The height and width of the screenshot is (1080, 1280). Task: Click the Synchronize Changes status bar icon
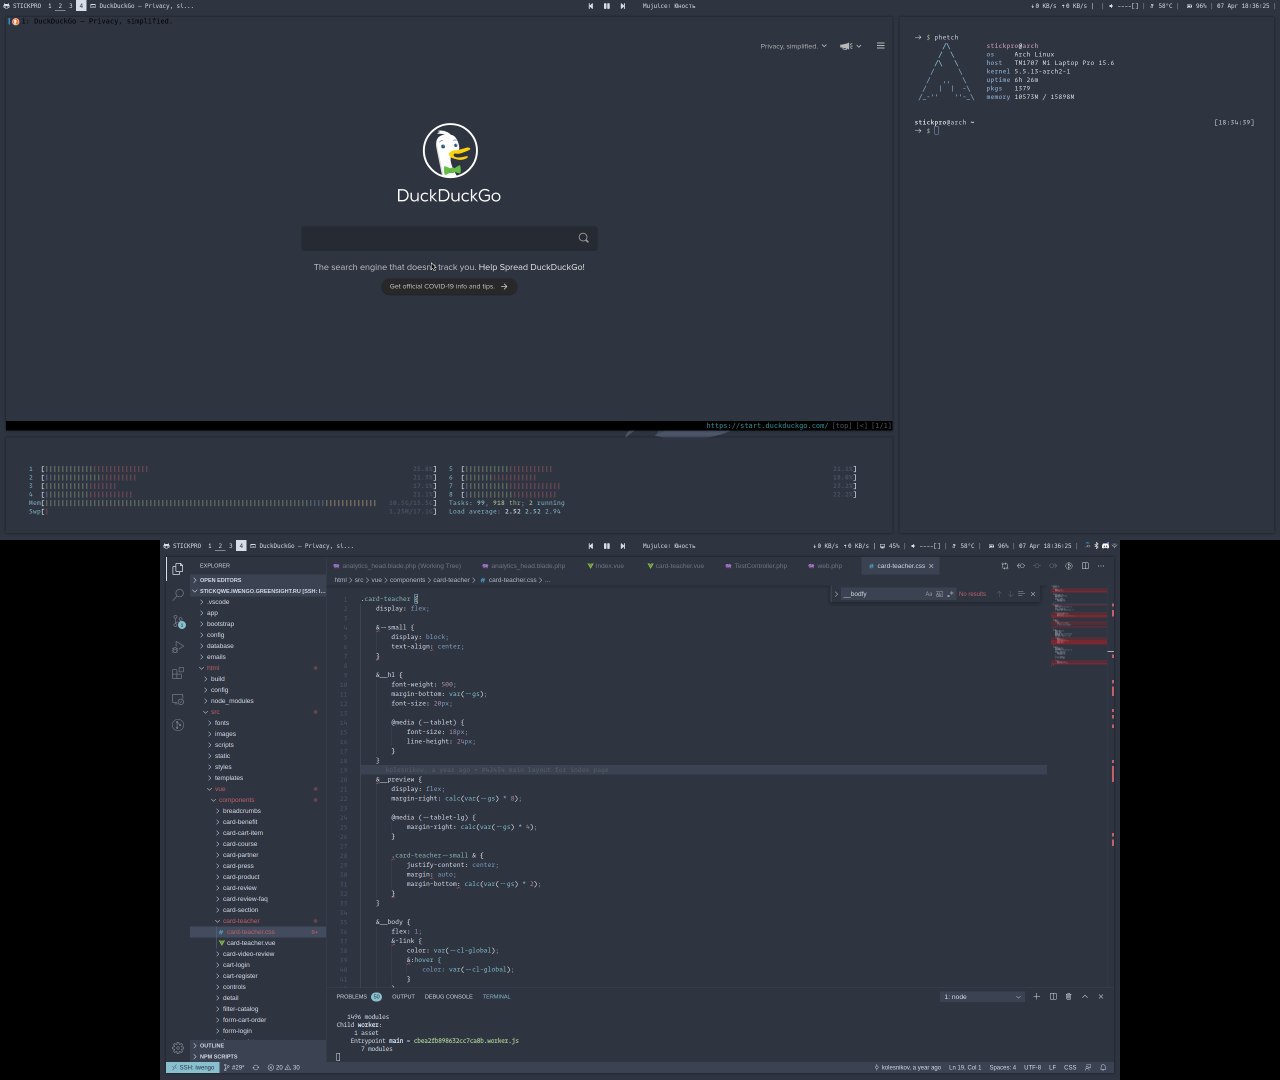click(256, 1067)
